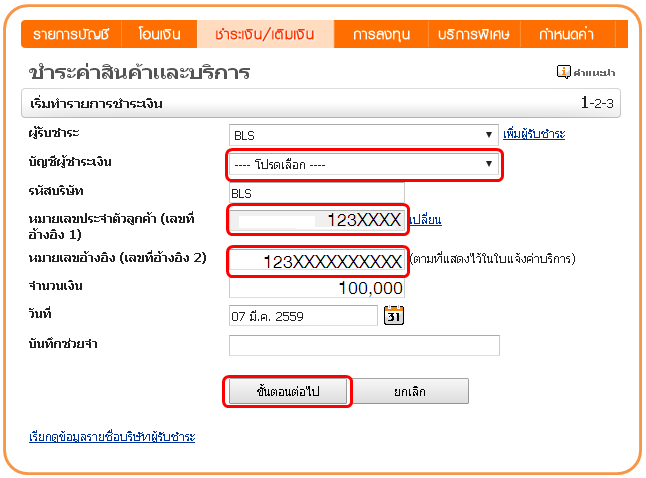Open the เรียกดูข้อมูลรายชื่อบริษัทผู้รับชำระ link
Screen dimensions: 646x478
point(112,436)
